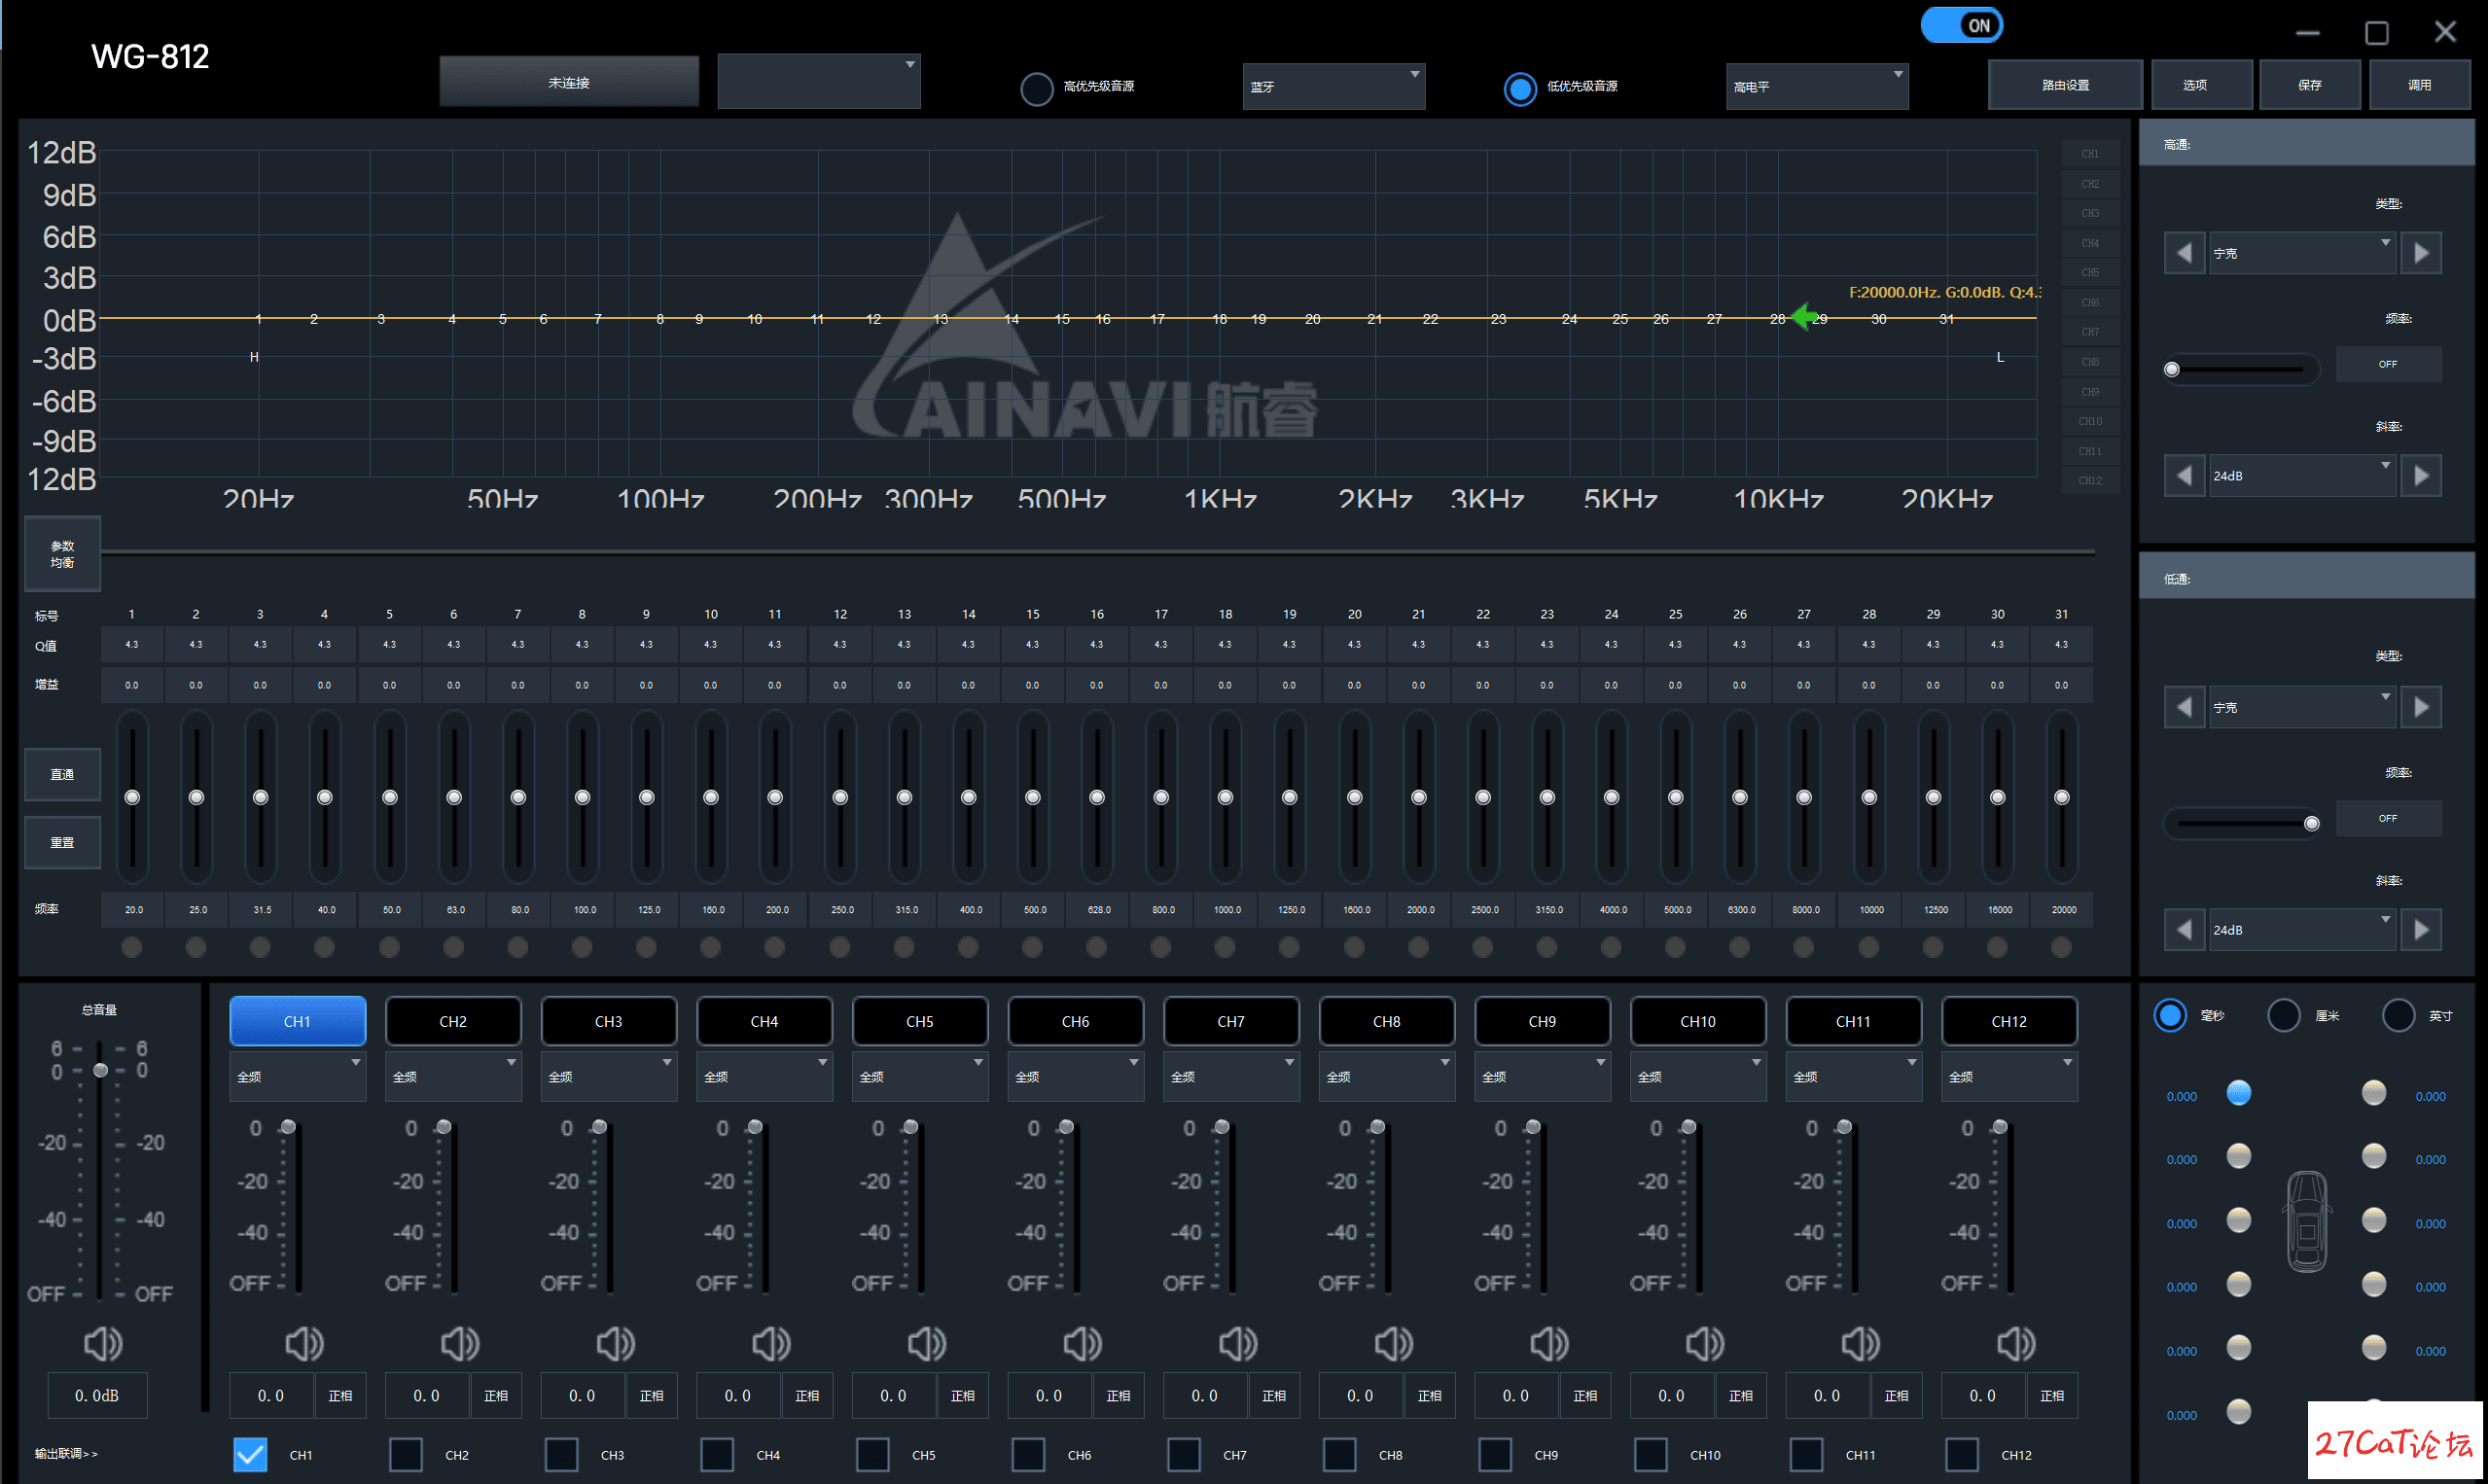2488x1484 pixels.
Task: Click the 调用 recall button
Action: tap(2419, 85)
